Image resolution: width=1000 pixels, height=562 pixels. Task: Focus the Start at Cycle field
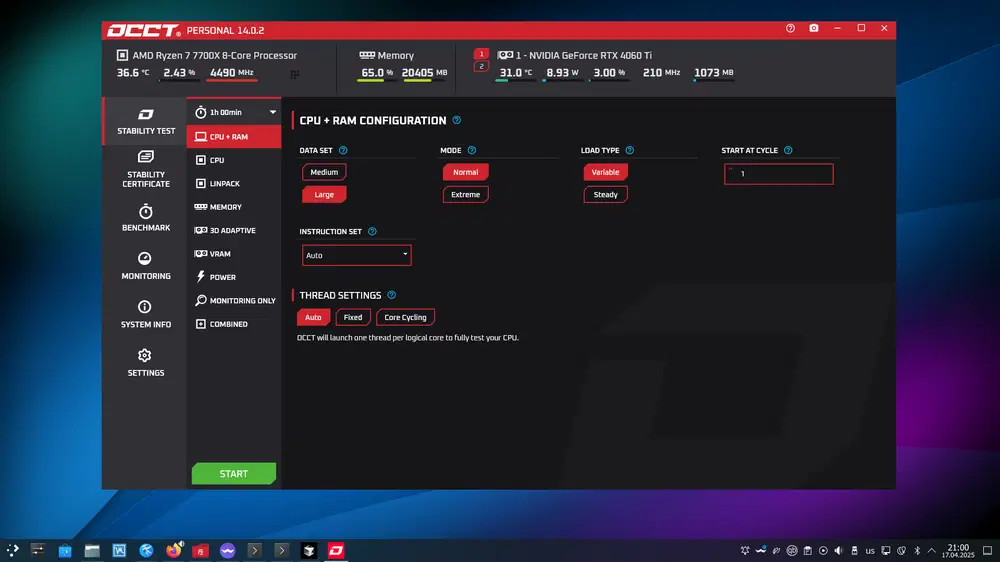pos(779,174)
